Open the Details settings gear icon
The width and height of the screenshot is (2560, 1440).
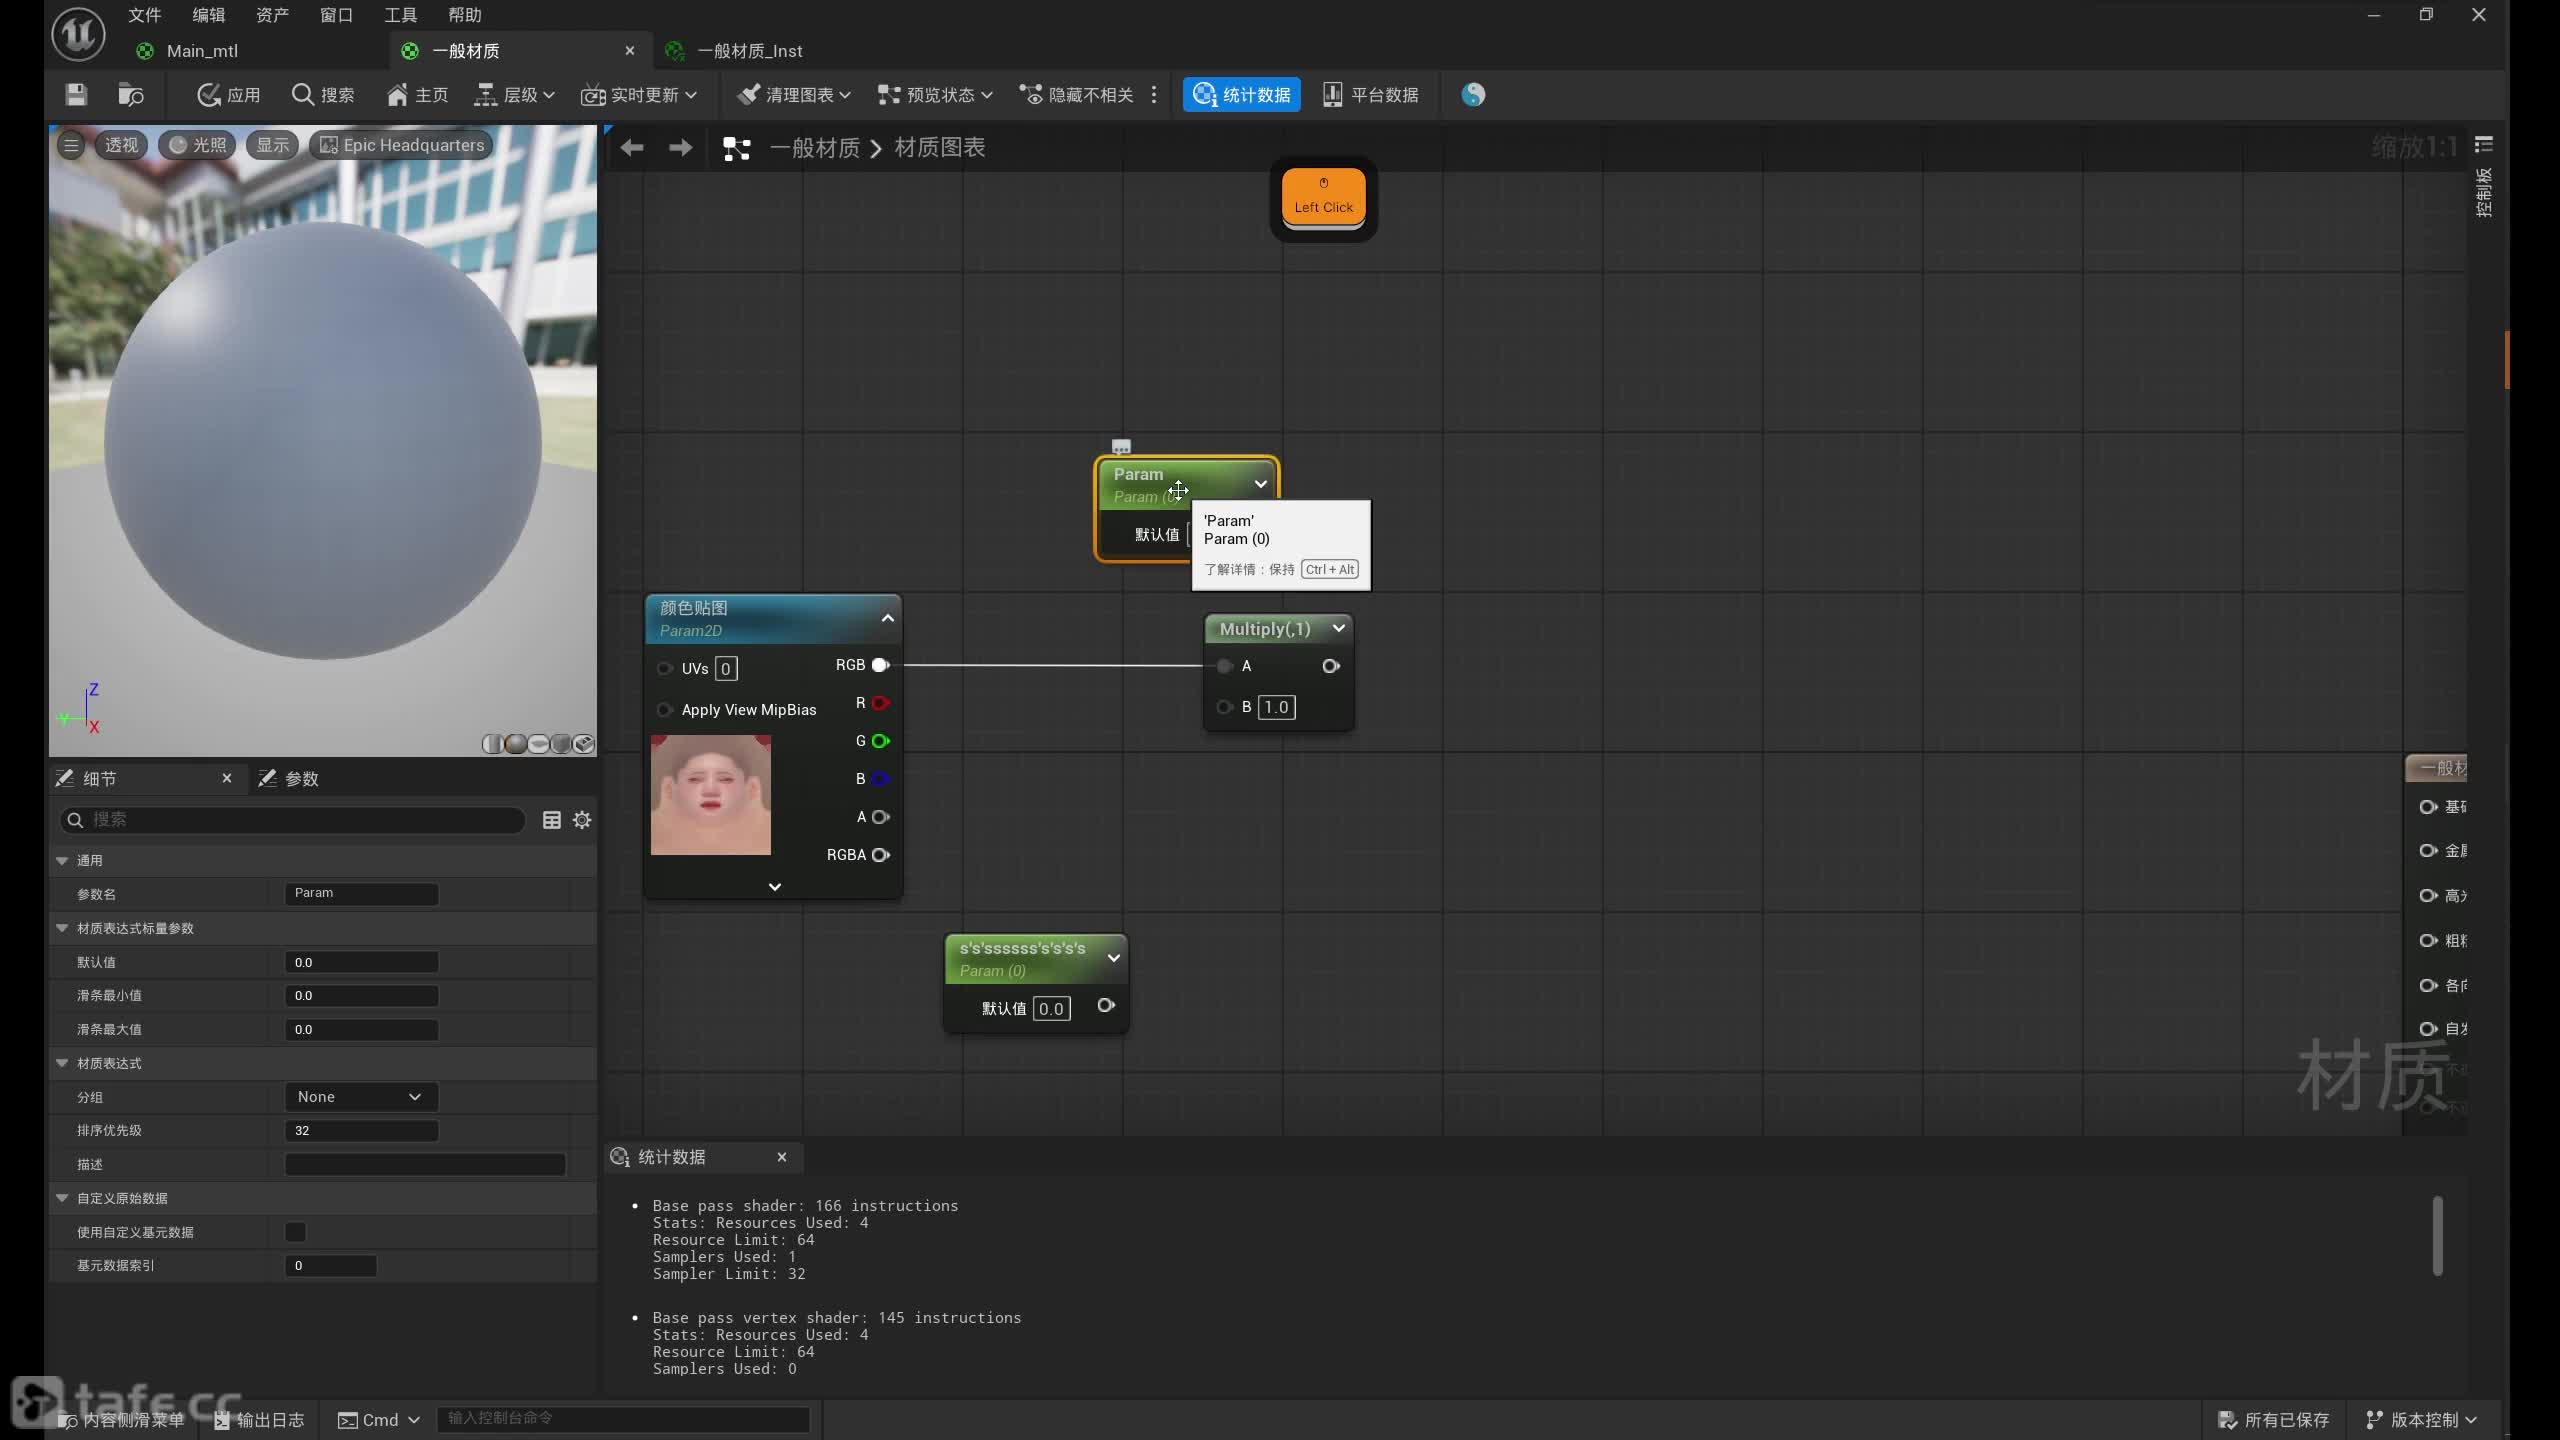[582, 820]
